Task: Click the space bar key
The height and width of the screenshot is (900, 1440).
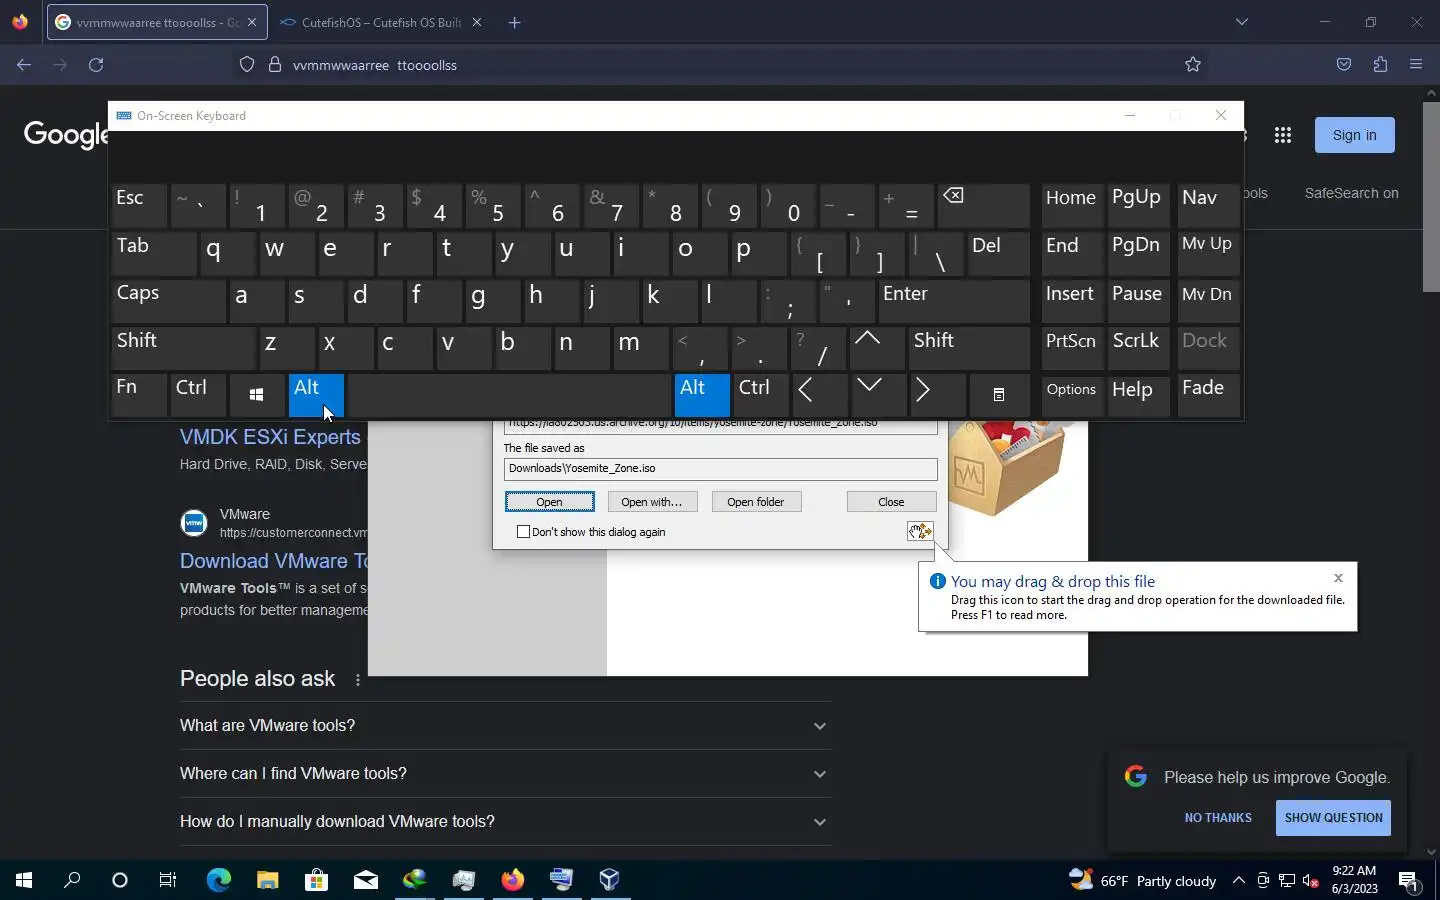Action: click(x=509, y=395)
